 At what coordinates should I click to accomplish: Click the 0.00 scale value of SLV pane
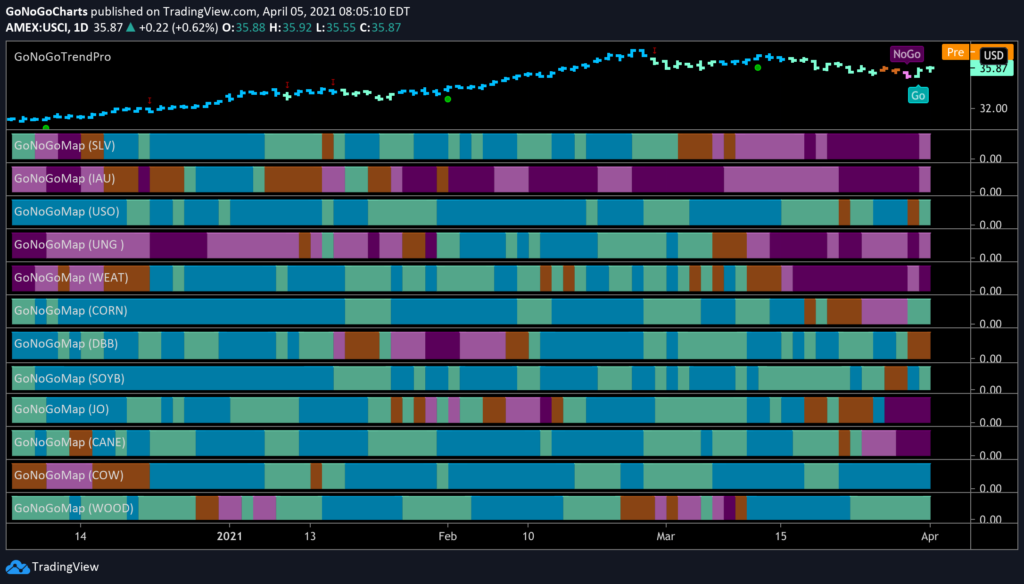pyautogui.click(x=991, y=159)
